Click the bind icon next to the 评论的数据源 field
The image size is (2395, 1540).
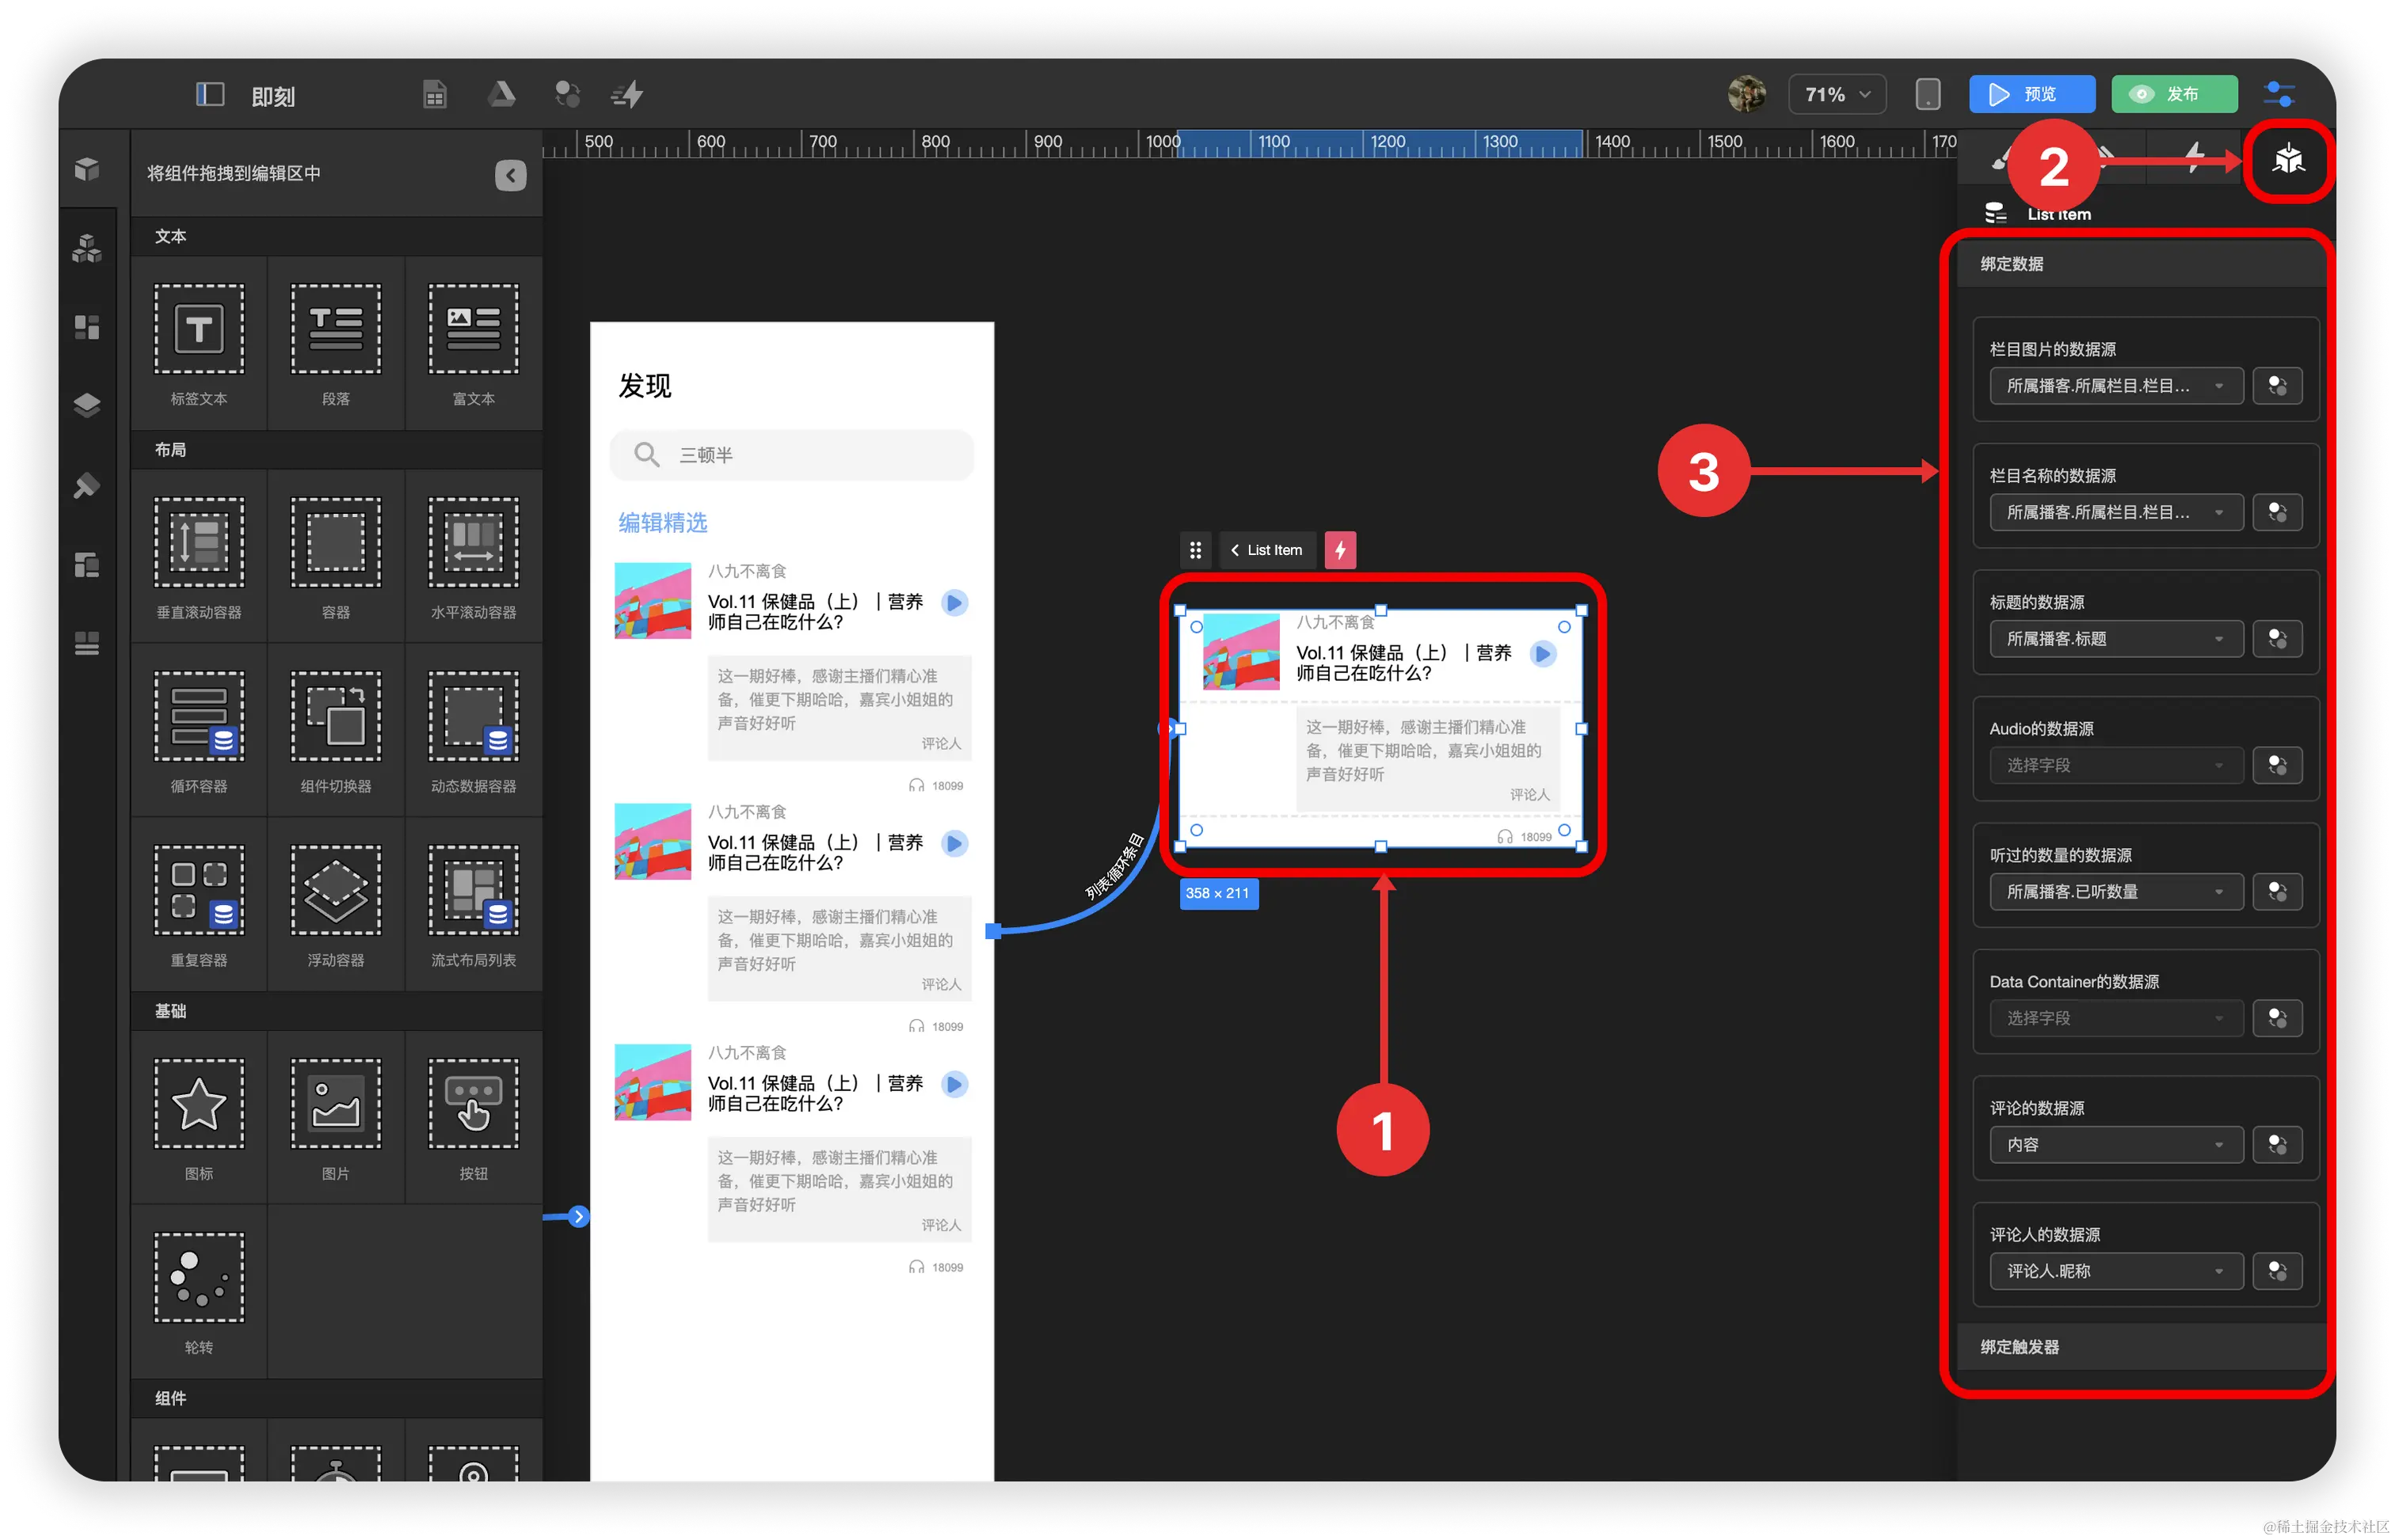click(2277, 1145)
